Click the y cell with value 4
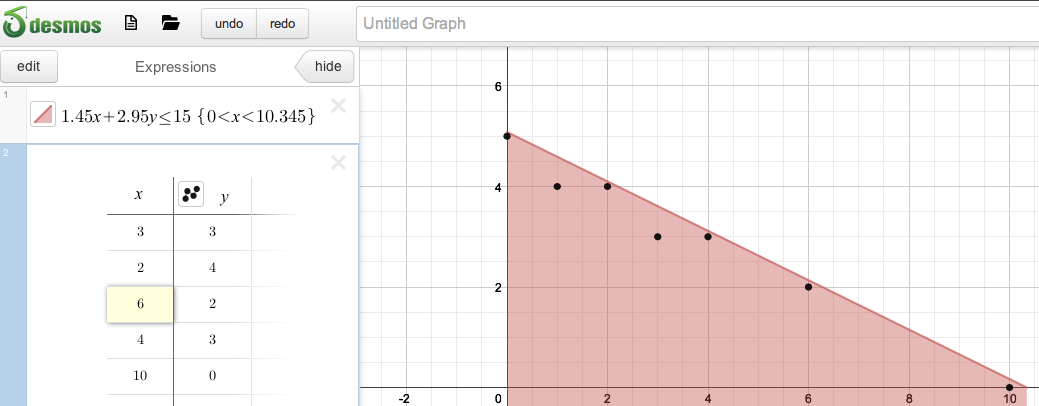This screenshot has width=1039, height=406. click(212, 269)
